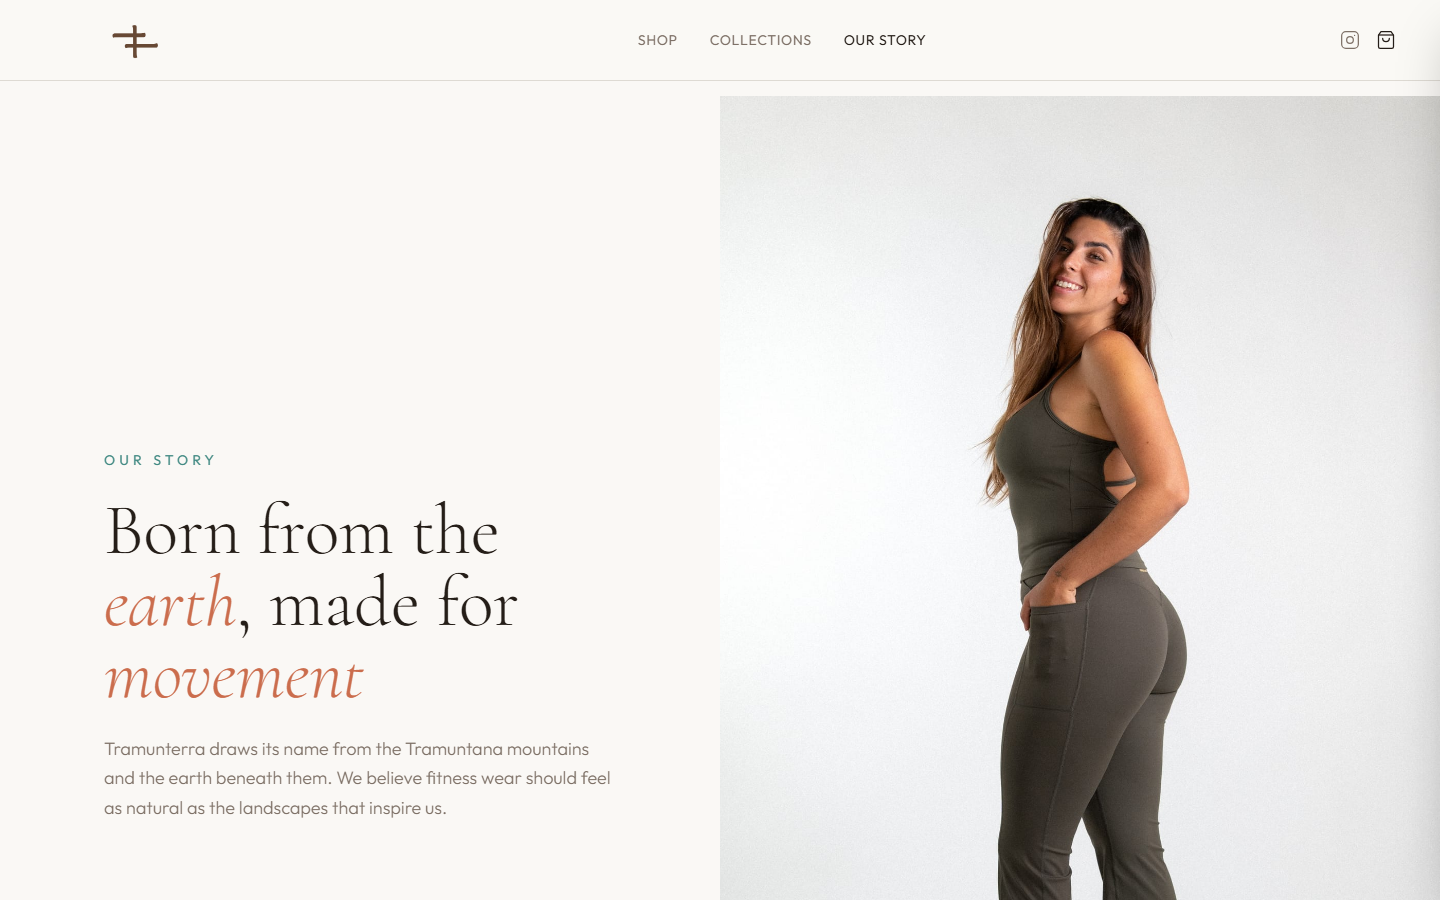Click the words 'Tramuntana mountains' in the paragraph
This screenshot has width=1440, height=900.
[x=497, y=749]
